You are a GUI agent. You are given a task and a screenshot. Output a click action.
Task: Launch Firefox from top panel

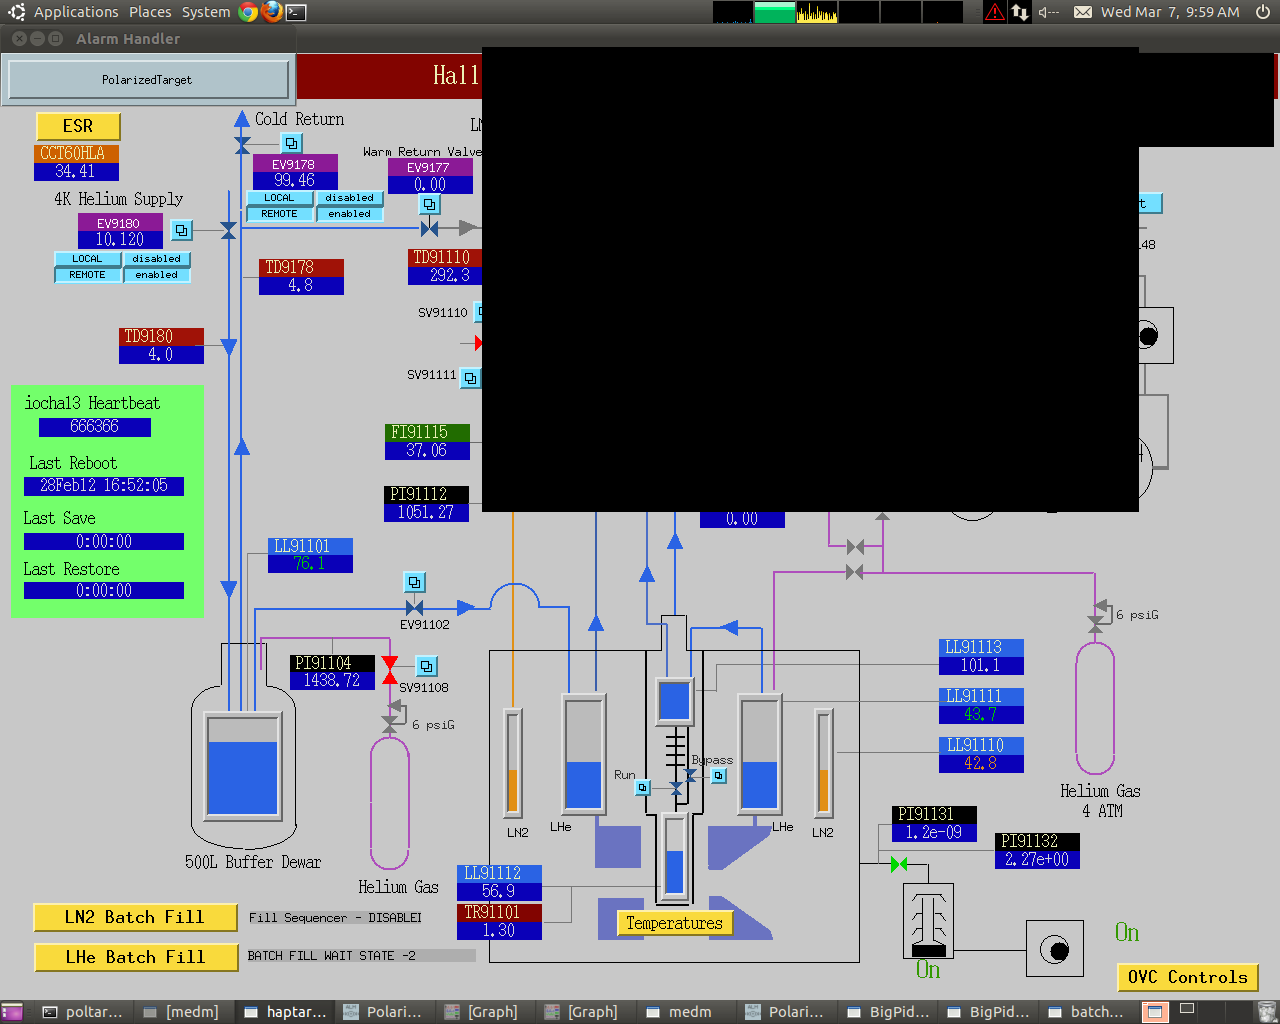[272, 12]
